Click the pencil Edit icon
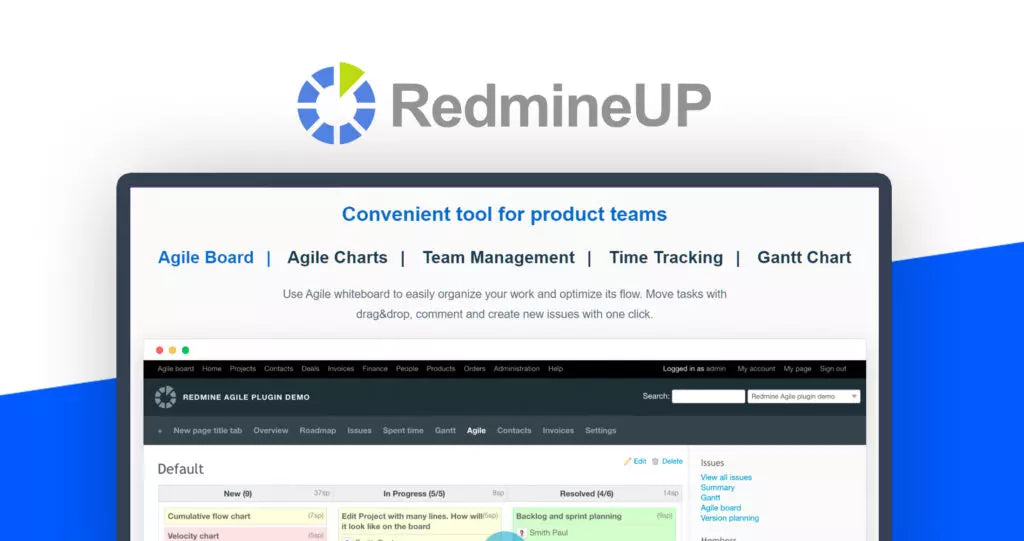1024x541 pixels. (628, 461)
